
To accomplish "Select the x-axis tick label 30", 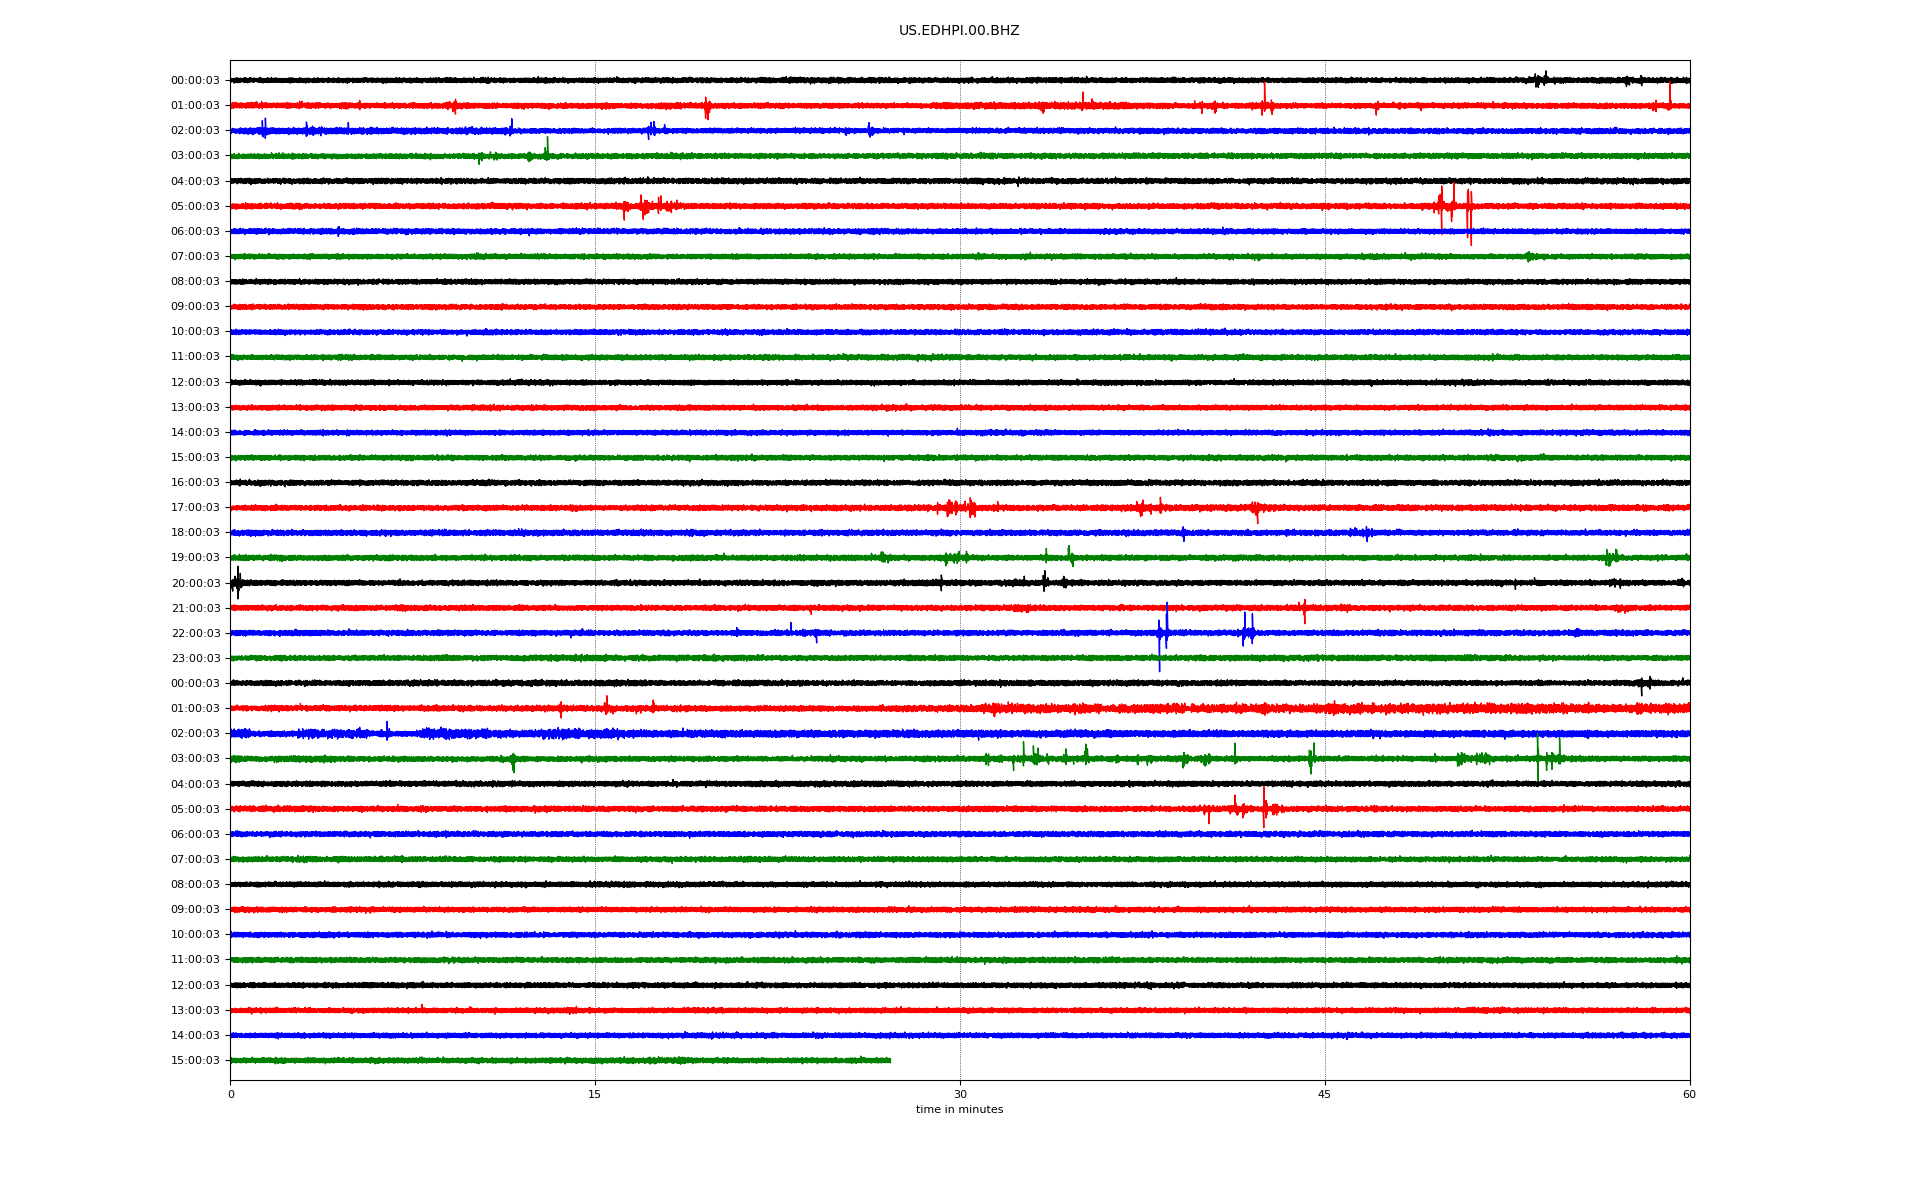I will (960, 1094).
